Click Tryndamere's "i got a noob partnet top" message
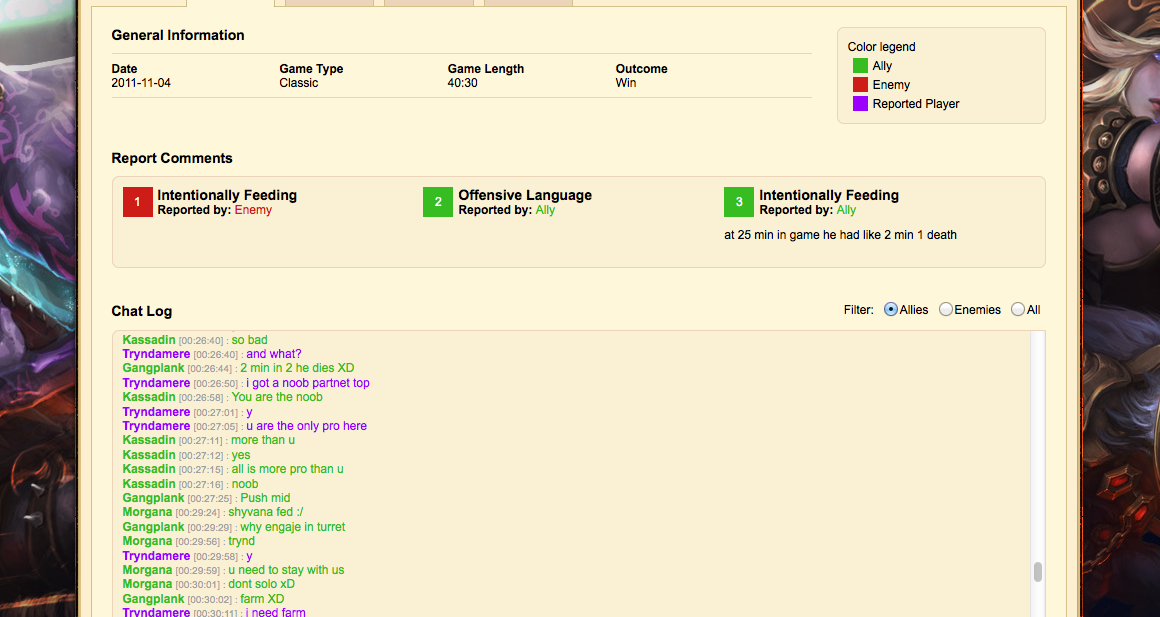Viewport: 1160px width, 617px height. [x=308, y=383]
